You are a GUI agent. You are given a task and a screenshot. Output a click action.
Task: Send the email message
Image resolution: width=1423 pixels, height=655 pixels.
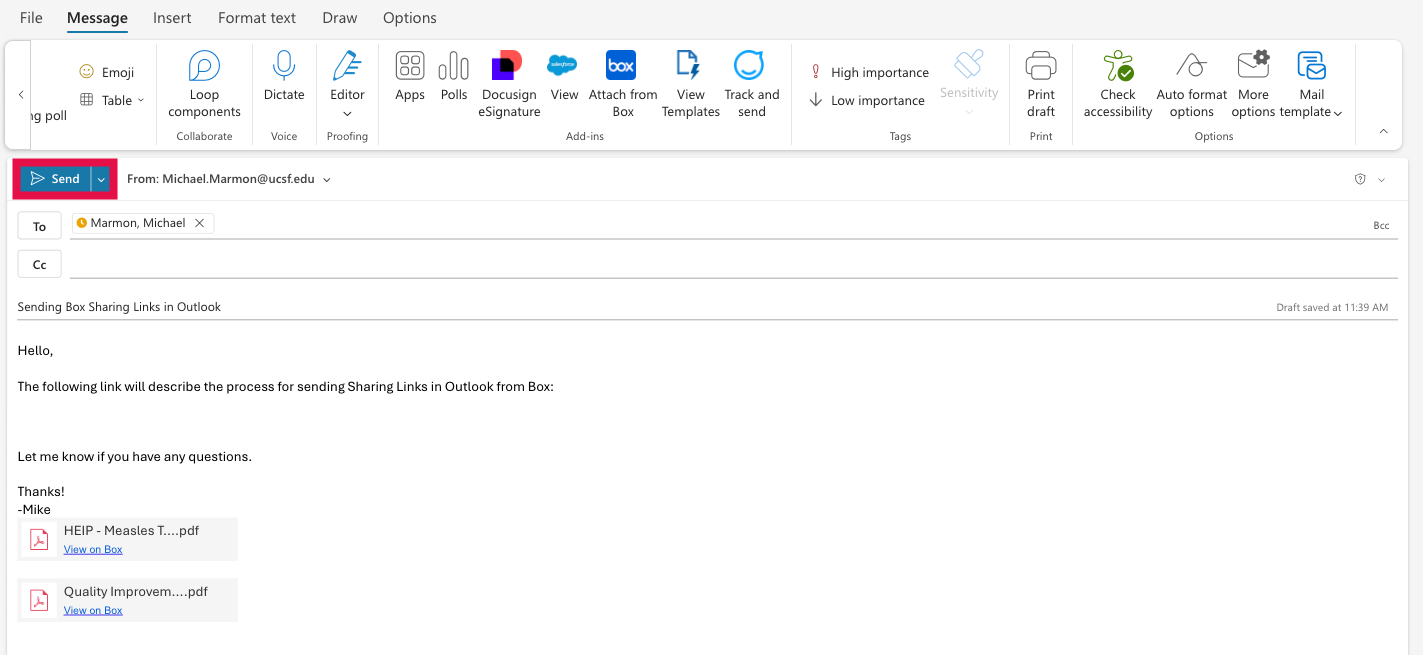(55, 179)
